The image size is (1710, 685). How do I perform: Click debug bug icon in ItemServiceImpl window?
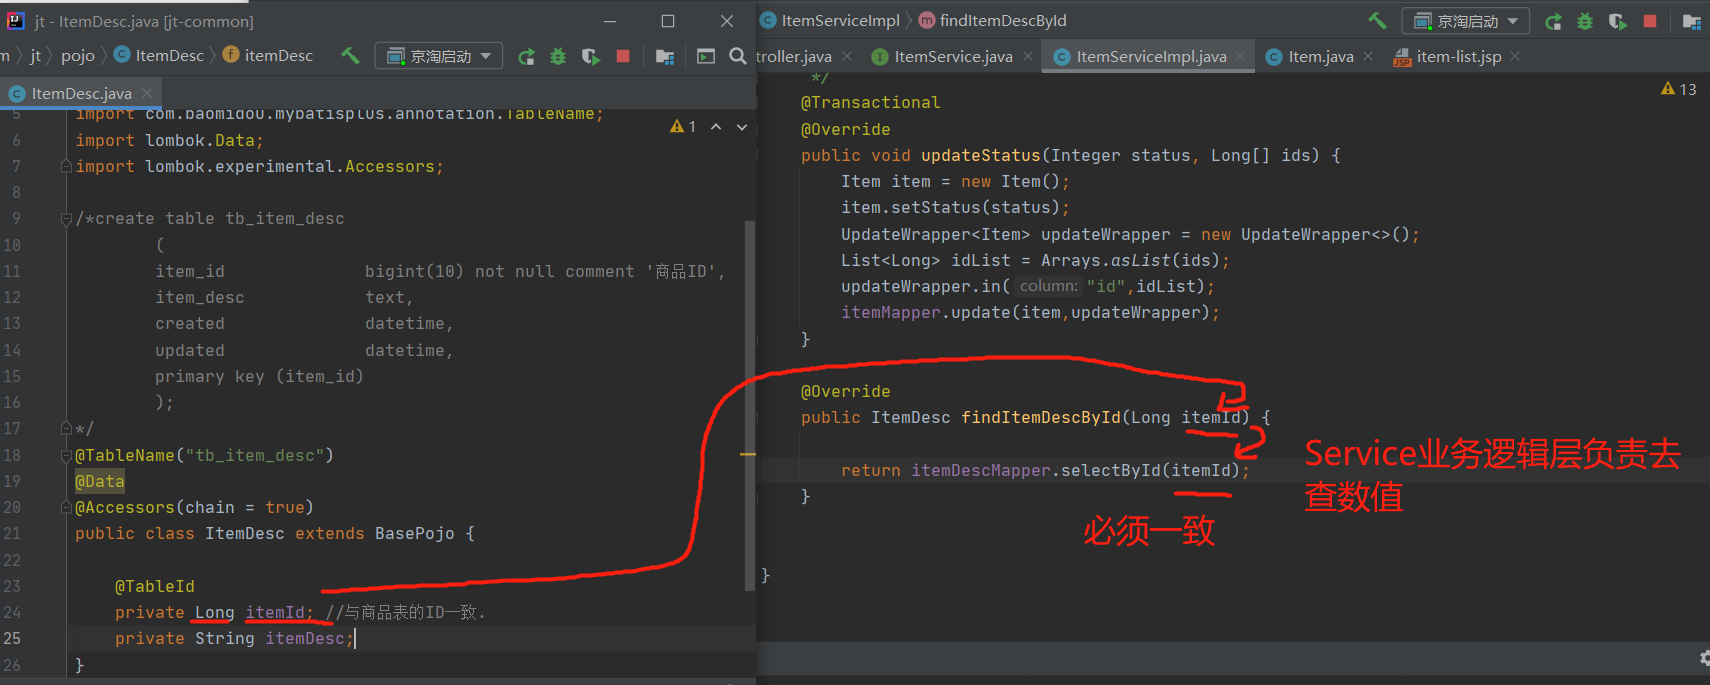[1585, 21]
